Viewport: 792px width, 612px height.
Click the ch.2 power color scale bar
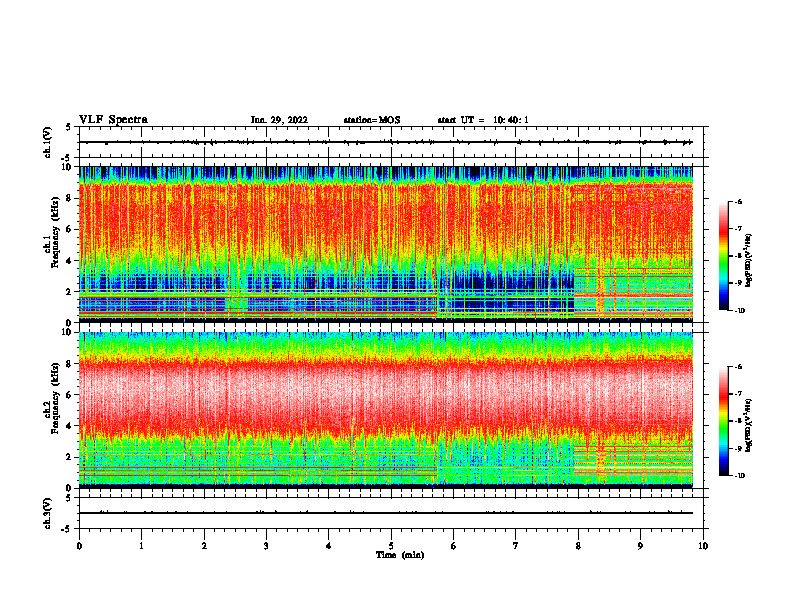tap(723, 421)
